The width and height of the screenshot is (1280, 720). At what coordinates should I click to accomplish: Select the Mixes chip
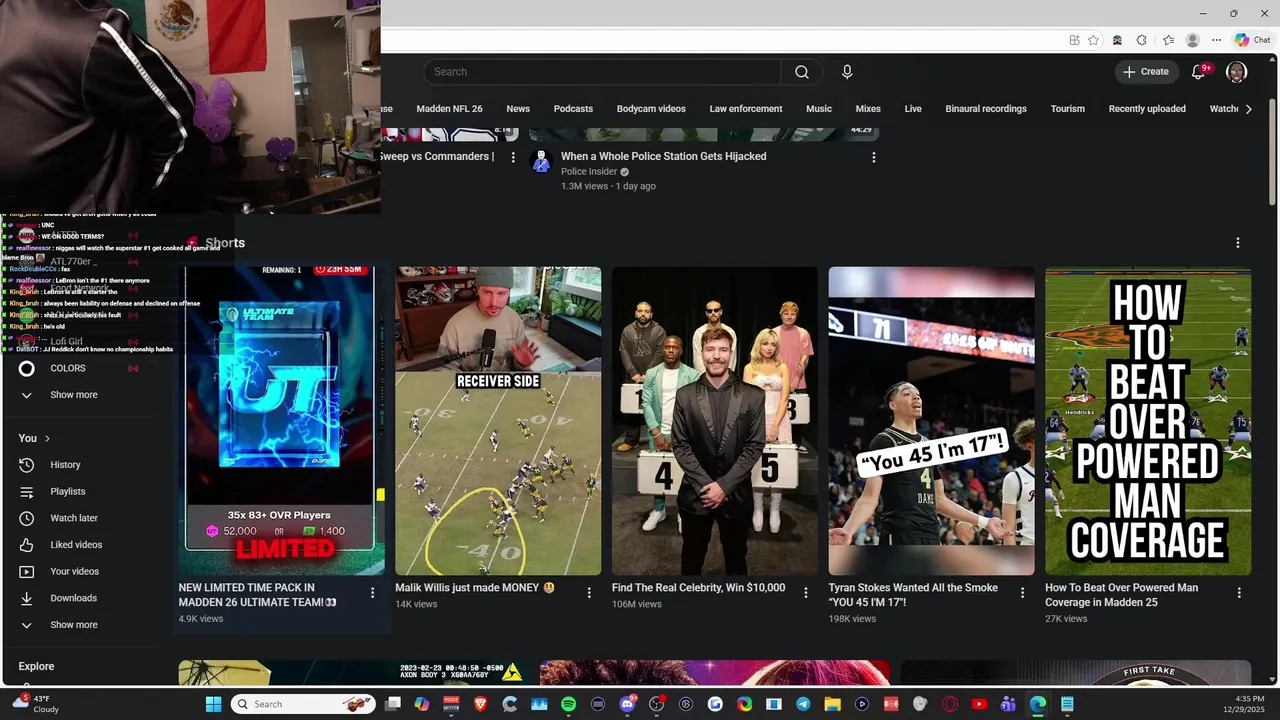pyautogui.click(x=868, y=109)
